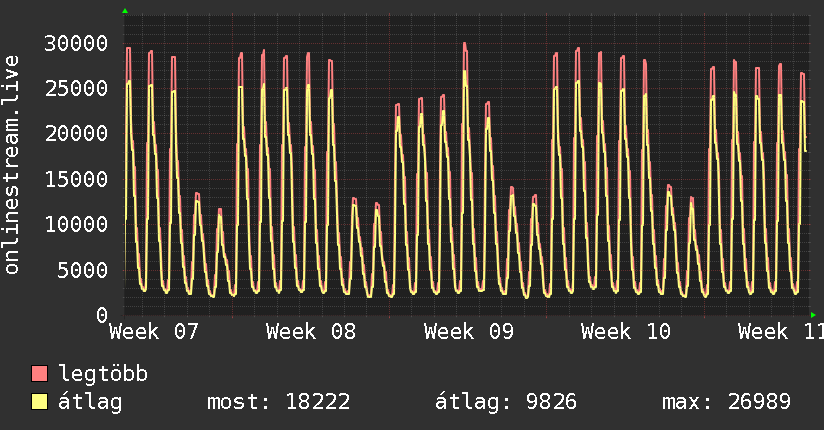This screenshot has height=430, width=824.
Task: Click the 20000 y-axis tick label
Action: tap(76, 134)
